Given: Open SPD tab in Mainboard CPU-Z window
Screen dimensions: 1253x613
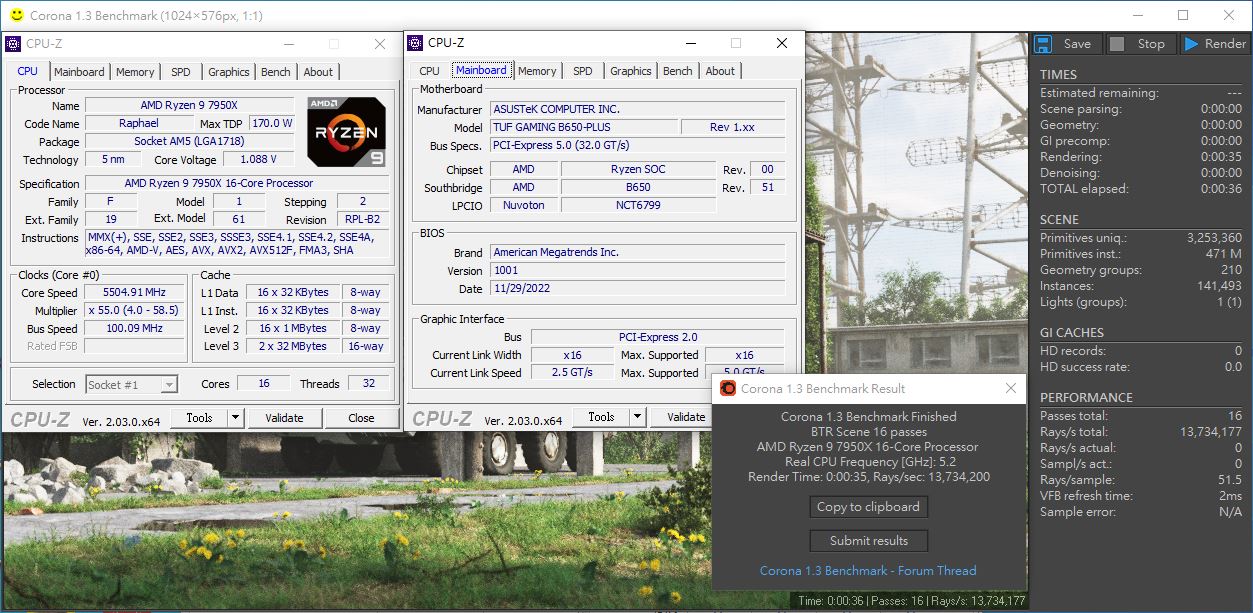Looking at the screenshot, I should click(x=583, y=71).
